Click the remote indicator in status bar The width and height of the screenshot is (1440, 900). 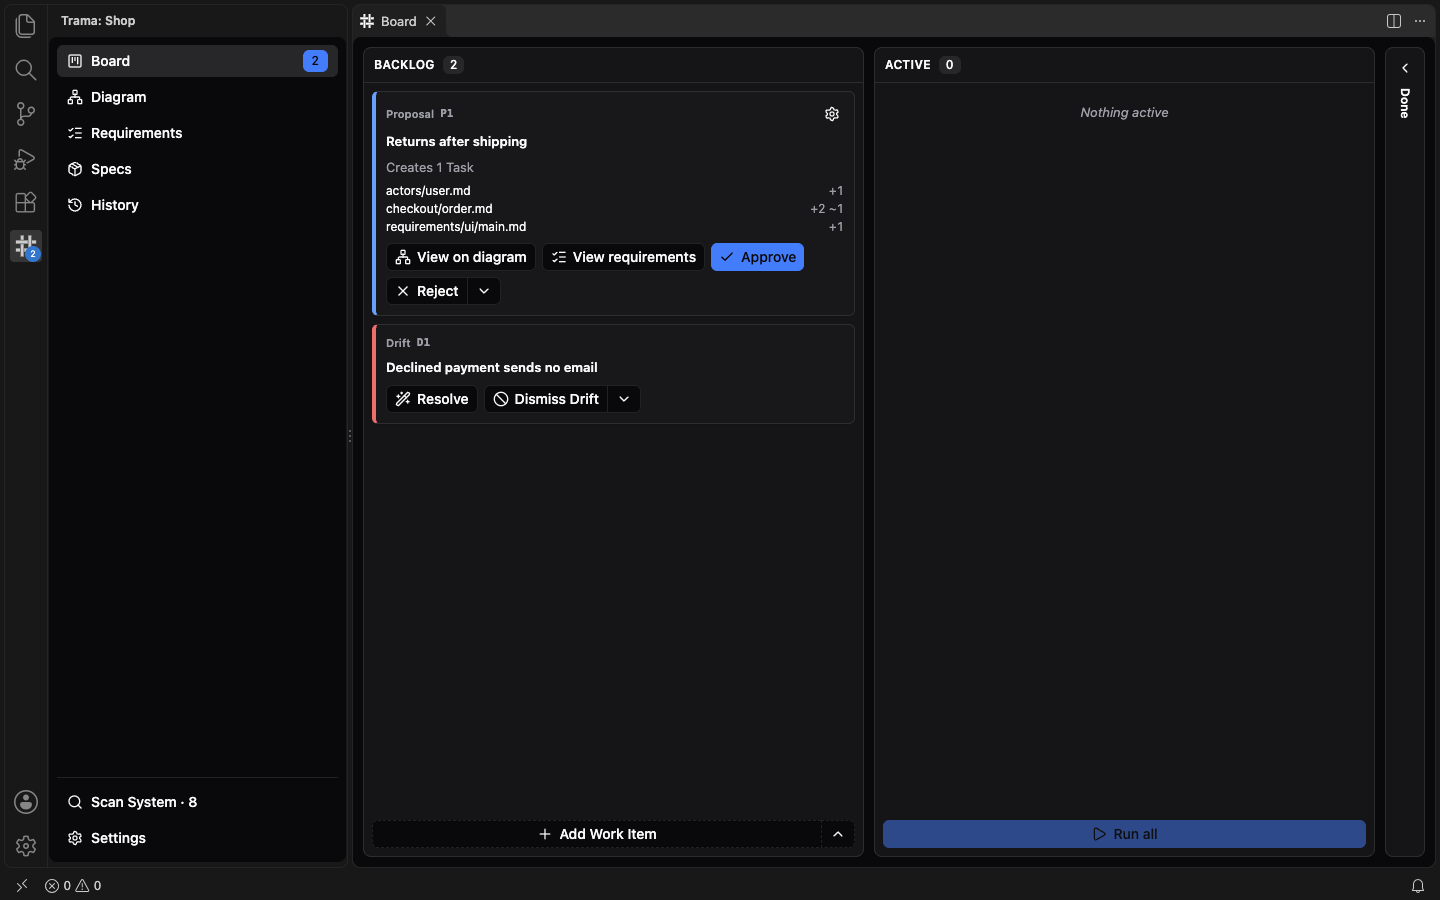tap(22, 886)
